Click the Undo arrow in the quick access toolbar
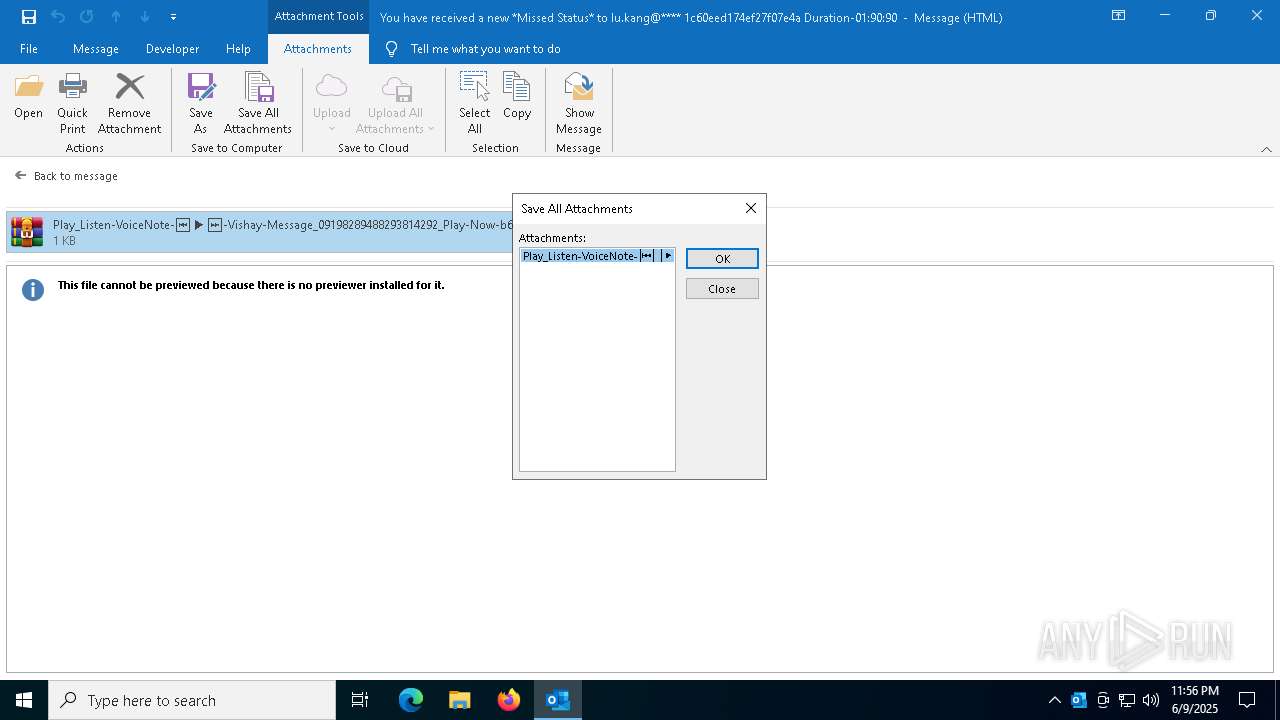 (x=58, y=16)
